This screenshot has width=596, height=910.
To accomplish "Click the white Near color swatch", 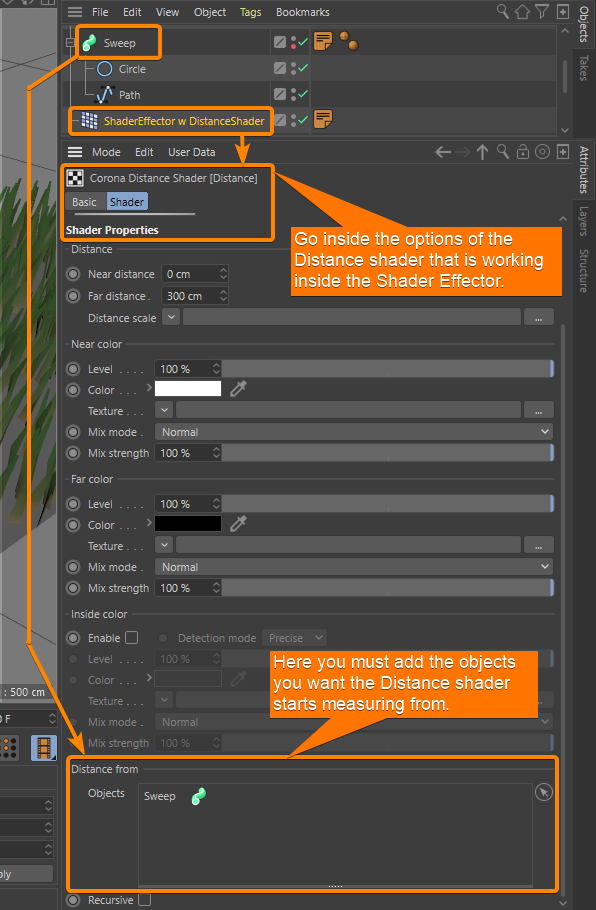I will point(188,389).
